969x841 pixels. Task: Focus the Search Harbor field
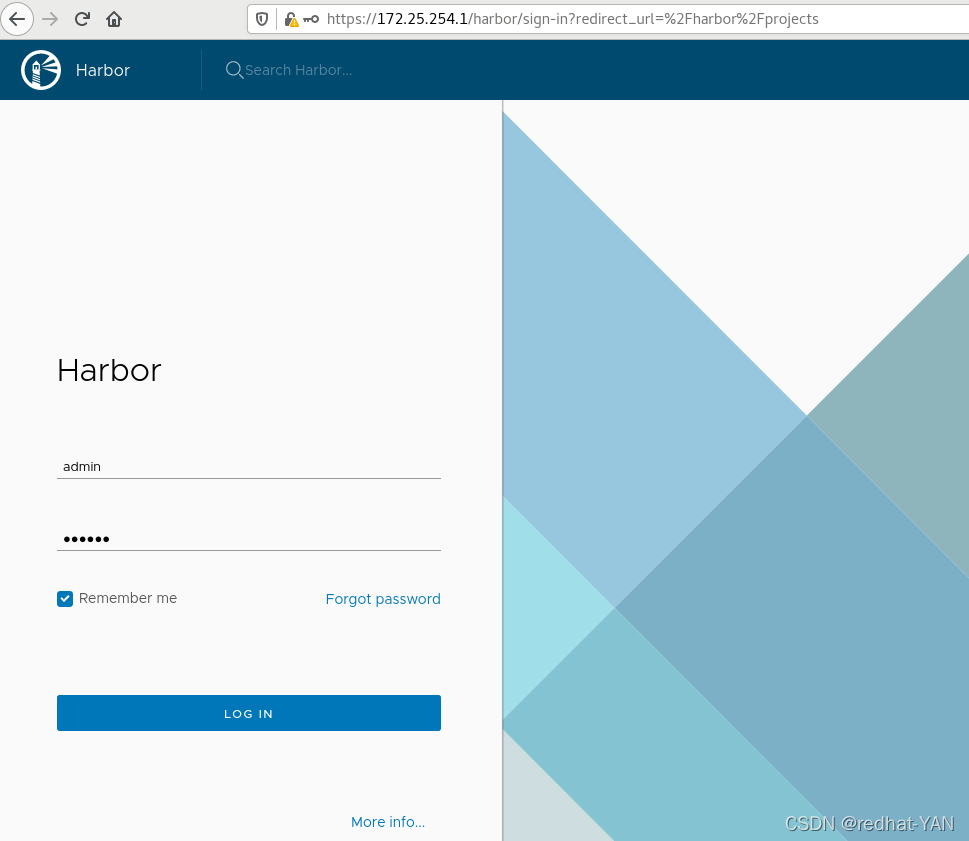[x=298, y=70]
